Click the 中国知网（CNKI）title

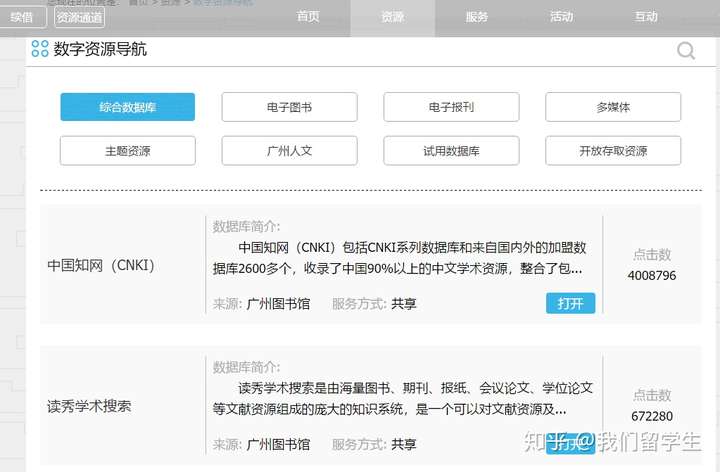[101, 265]
